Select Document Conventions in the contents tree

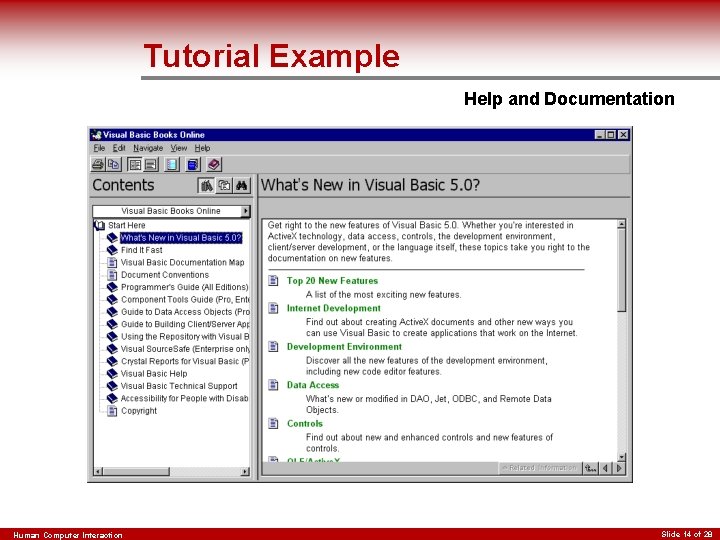tap(165, 275)
